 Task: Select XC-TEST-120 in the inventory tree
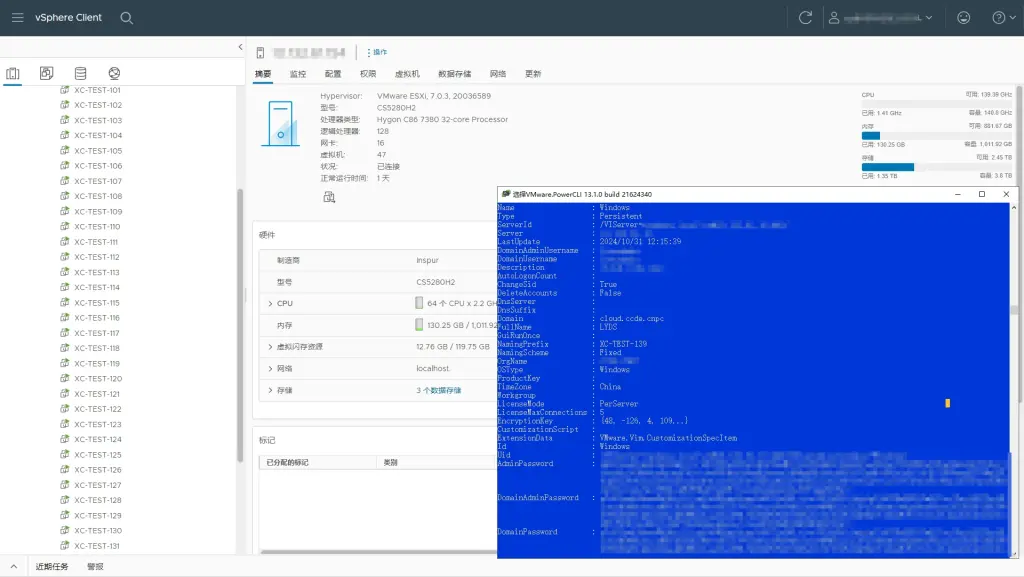pyautogui.click(x=98, y=379)
